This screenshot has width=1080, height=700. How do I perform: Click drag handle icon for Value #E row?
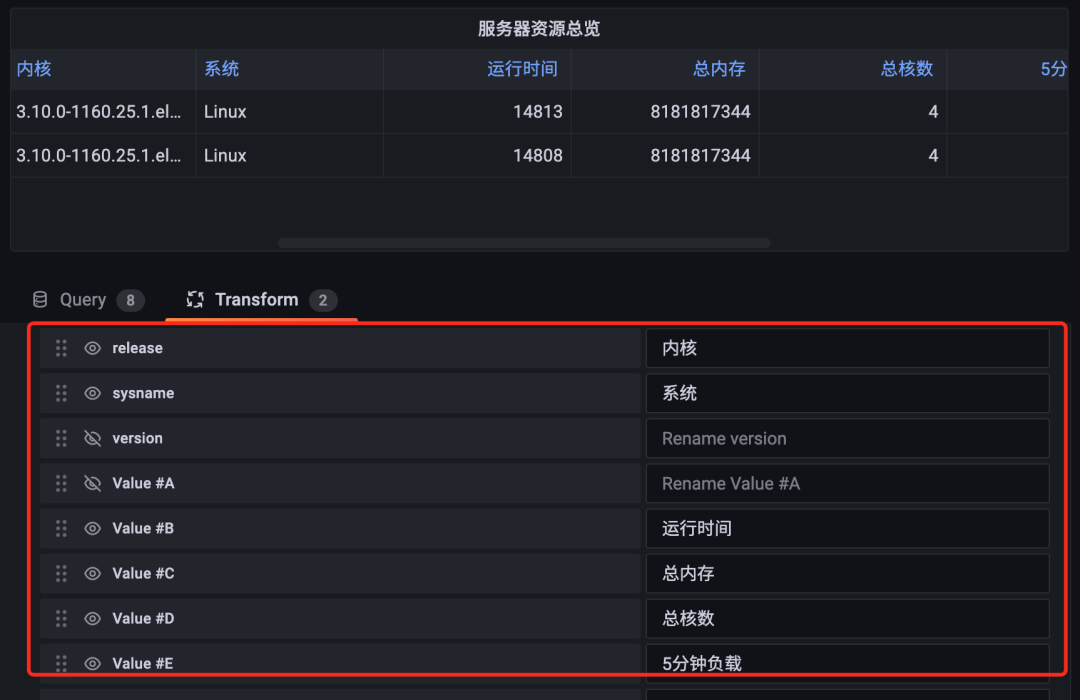61,663
